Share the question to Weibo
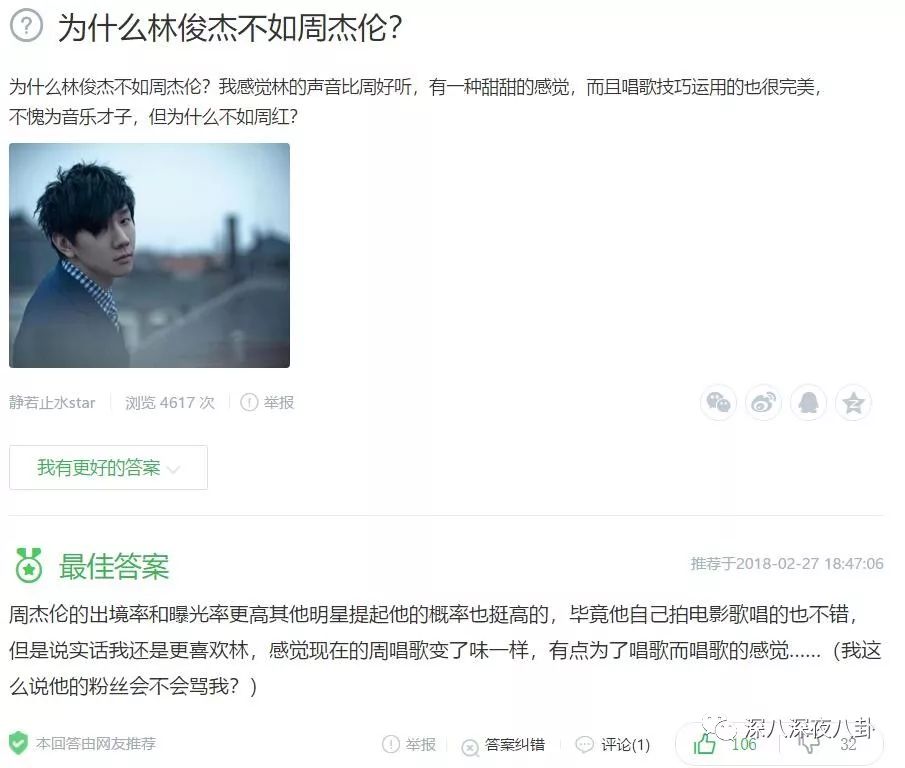Screen dimensions: 905x768 [763, 402]
